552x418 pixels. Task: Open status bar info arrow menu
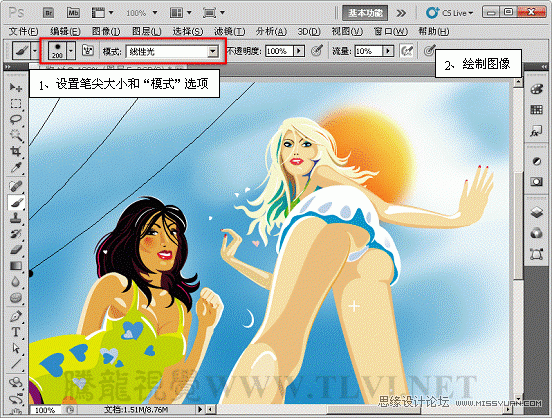click(x=200, y=409)
